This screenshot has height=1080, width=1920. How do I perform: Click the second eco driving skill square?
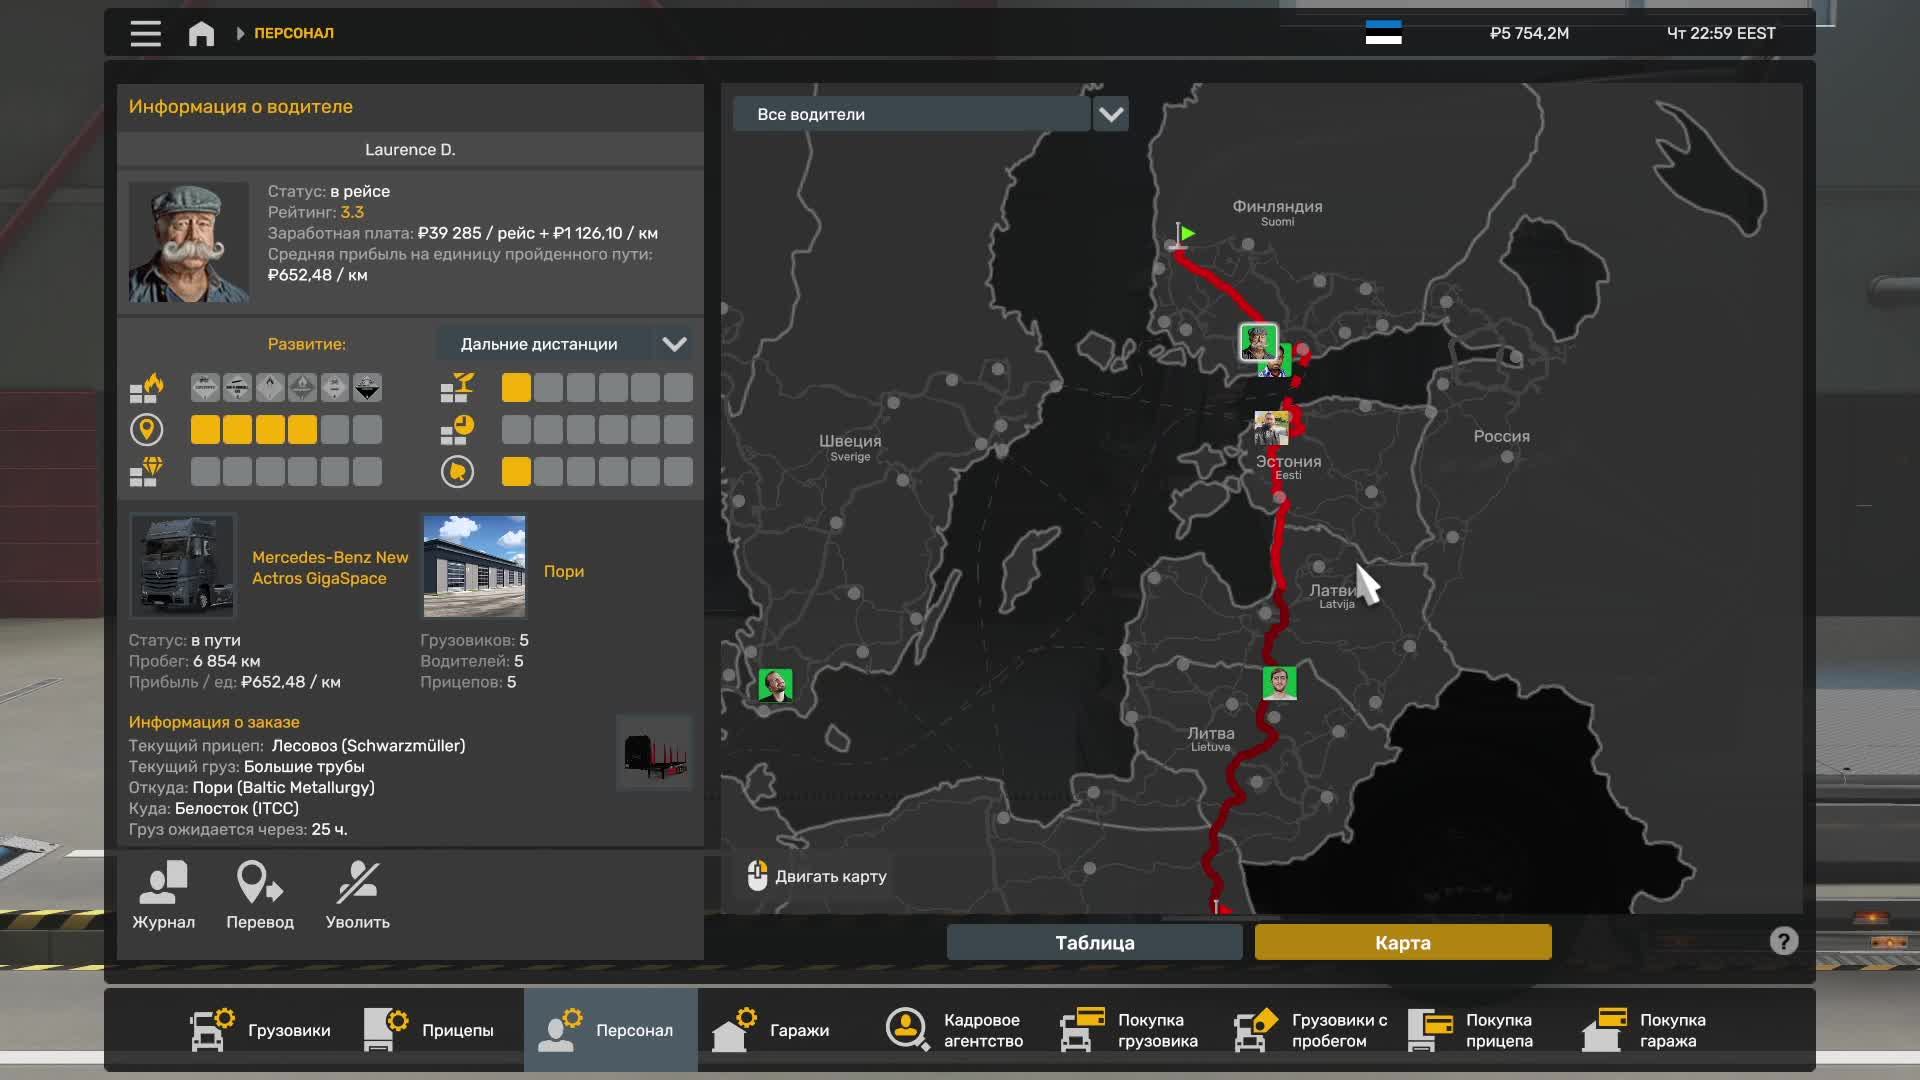tap(548, 472)
